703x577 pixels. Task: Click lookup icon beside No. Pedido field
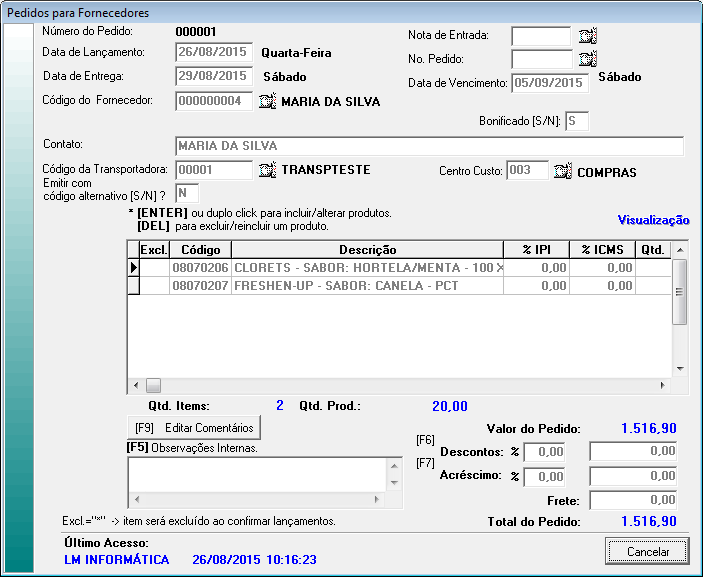point(587,59)
